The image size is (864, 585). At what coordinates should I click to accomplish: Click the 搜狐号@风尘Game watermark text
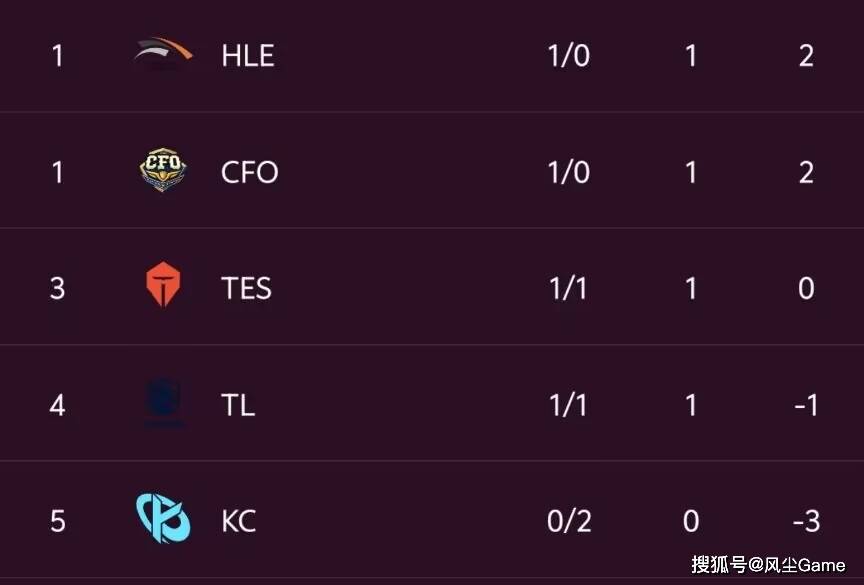(x=769, y=565)
